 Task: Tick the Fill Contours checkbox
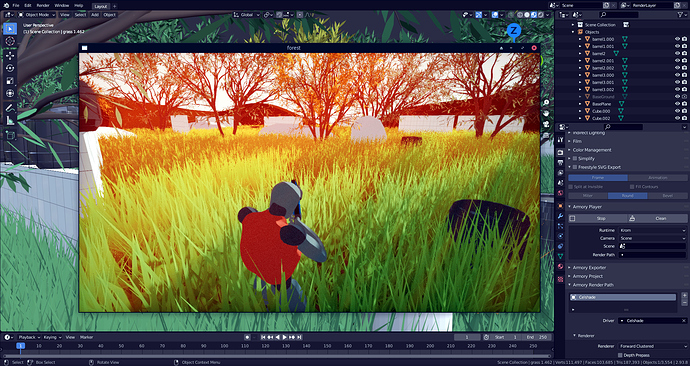click(x=632, y=187)
